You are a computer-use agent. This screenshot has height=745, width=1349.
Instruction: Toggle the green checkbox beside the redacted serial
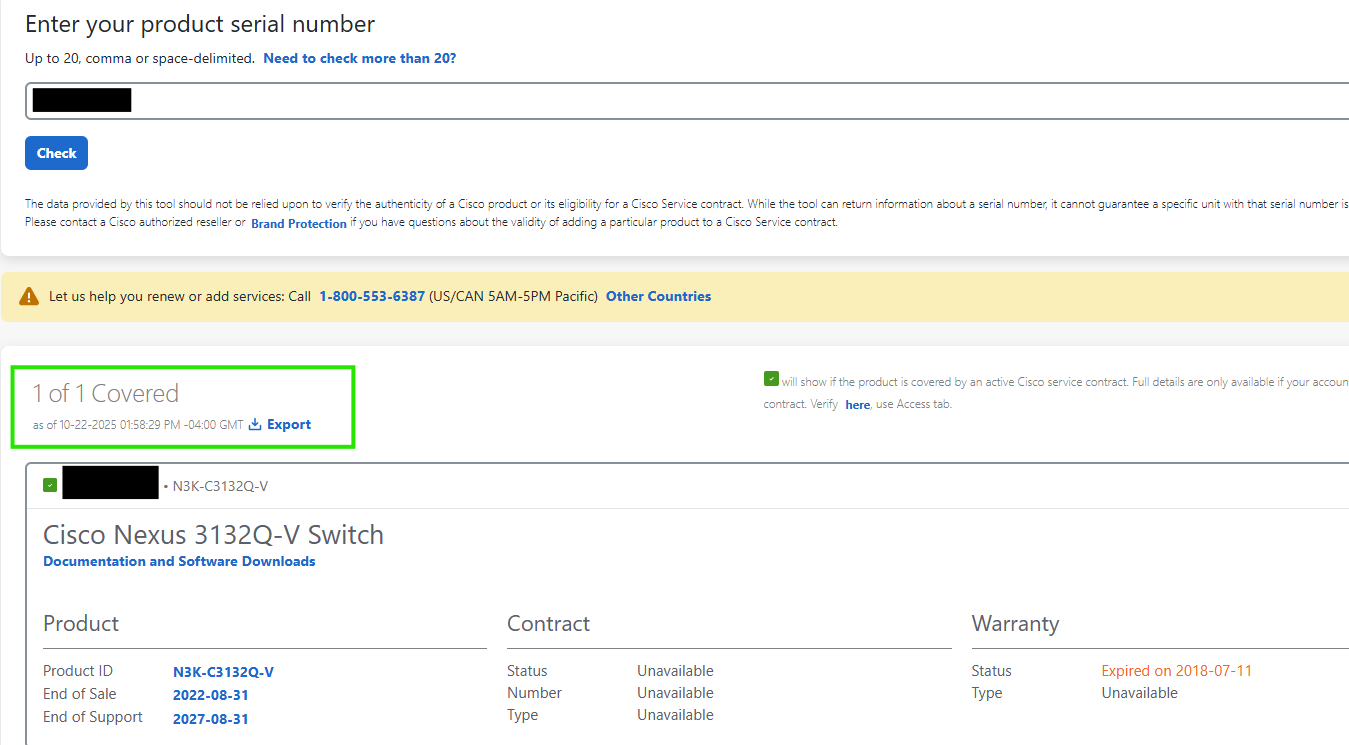(x=50, y=486)
